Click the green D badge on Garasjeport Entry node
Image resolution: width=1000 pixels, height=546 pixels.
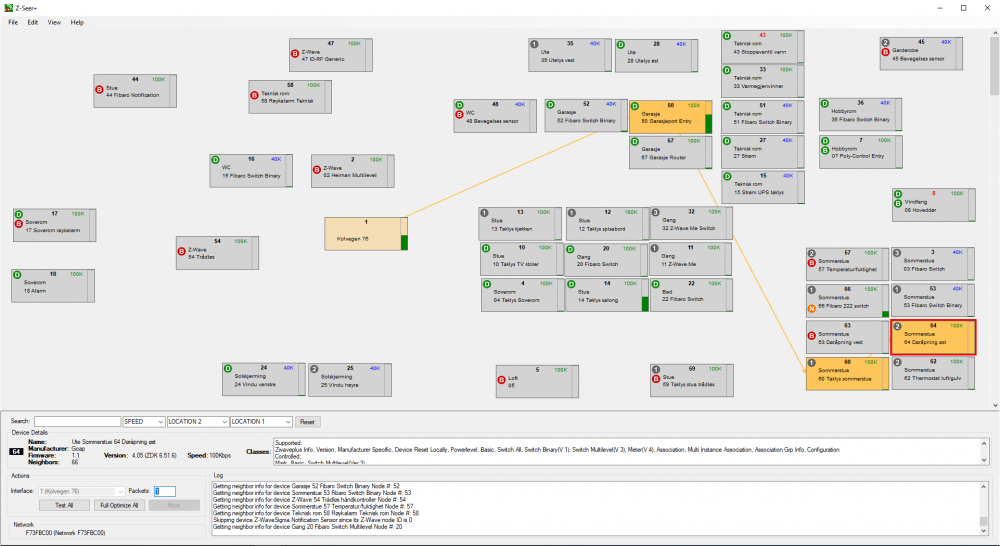click(x=635, y=105)
